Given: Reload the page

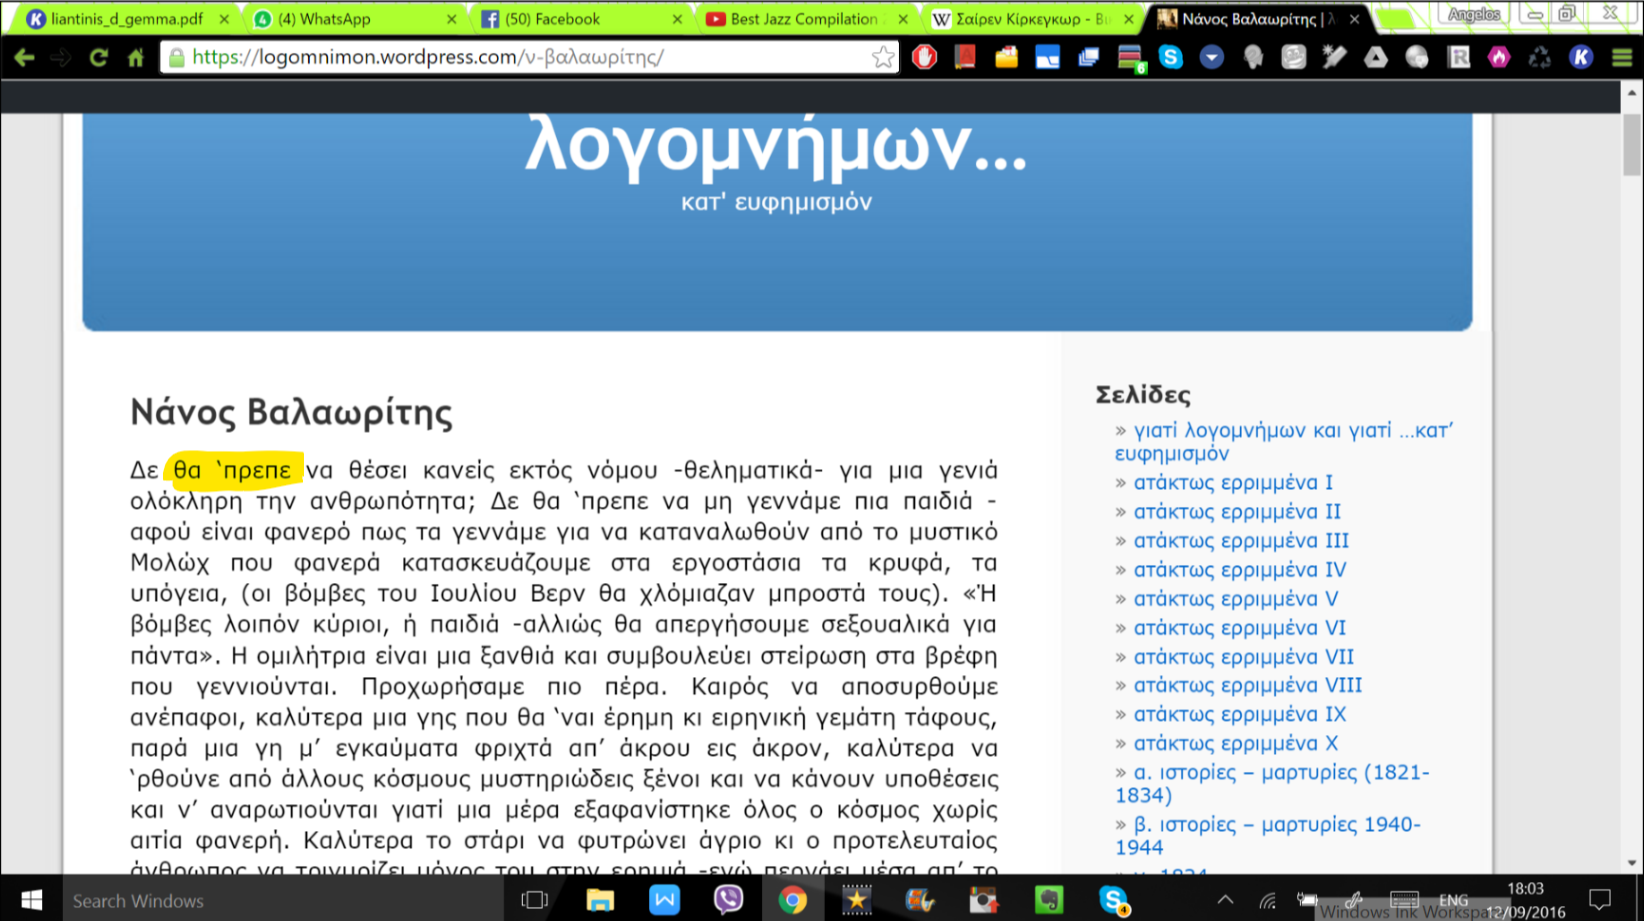Looking at the screenshot, I should tap(98, 57).
